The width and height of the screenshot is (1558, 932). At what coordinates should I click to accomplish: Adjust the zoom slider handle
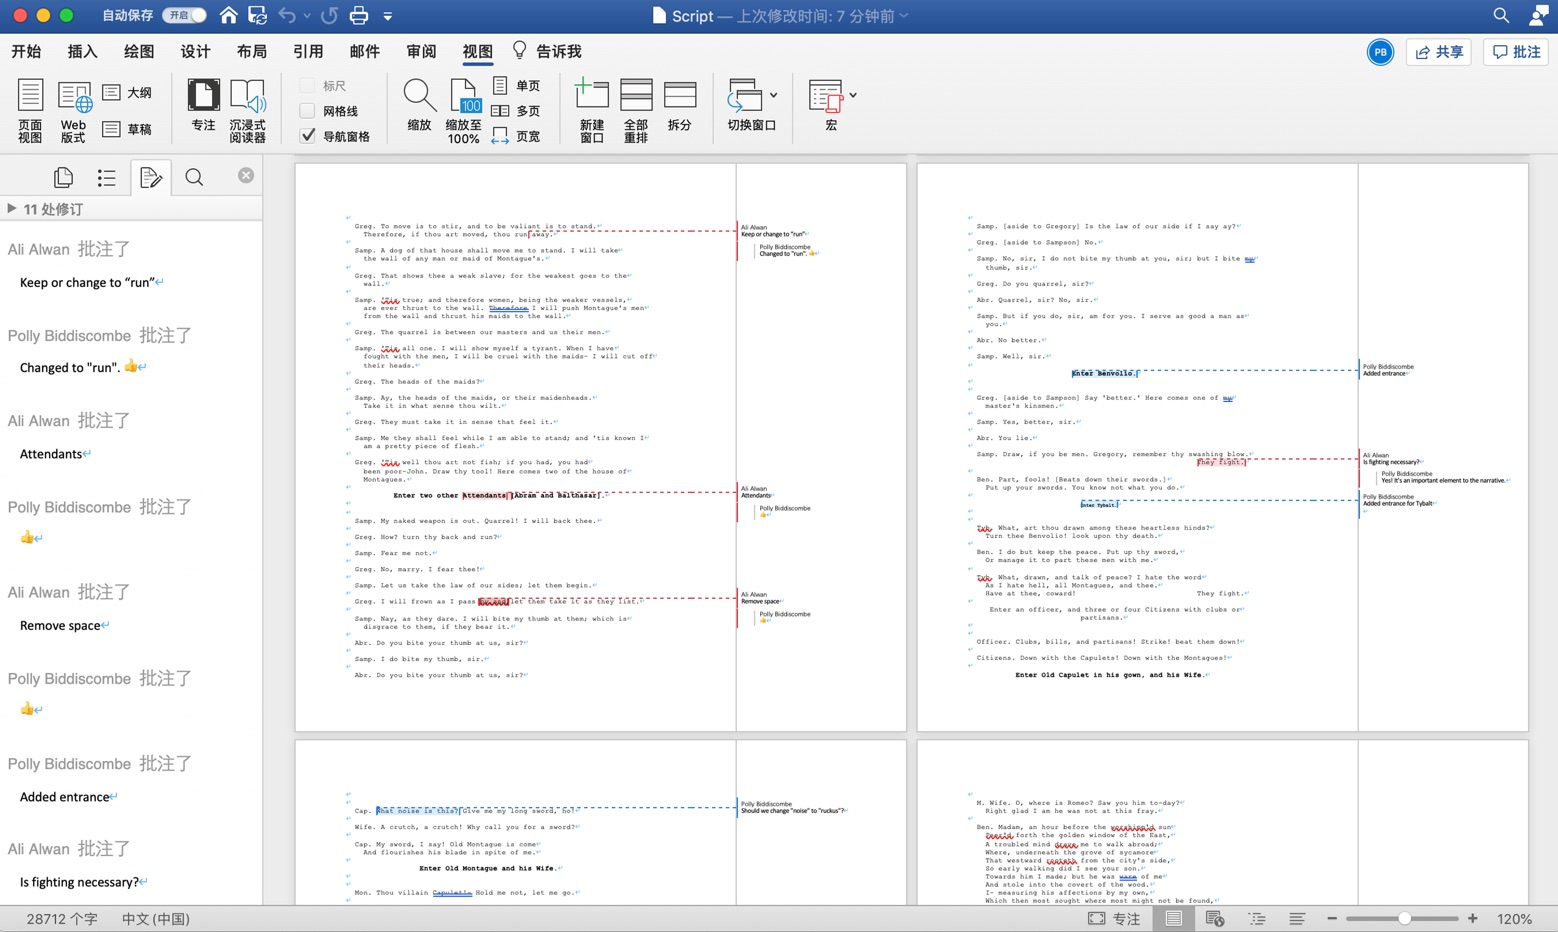(x=1405, y=919)
